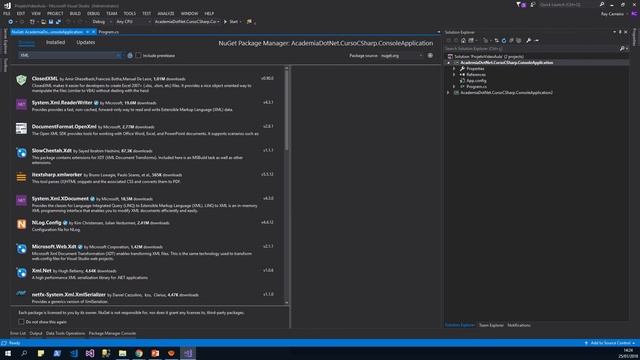Screen dimensions: 640x360
Task: Toggle Include prerelease checkbox
Action: pos(138,56)
